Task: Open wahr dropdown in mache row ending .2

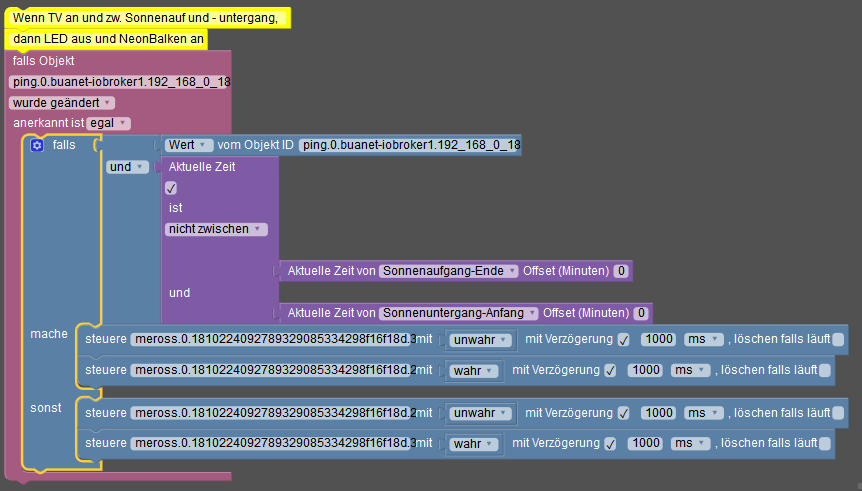Action: 473,371
